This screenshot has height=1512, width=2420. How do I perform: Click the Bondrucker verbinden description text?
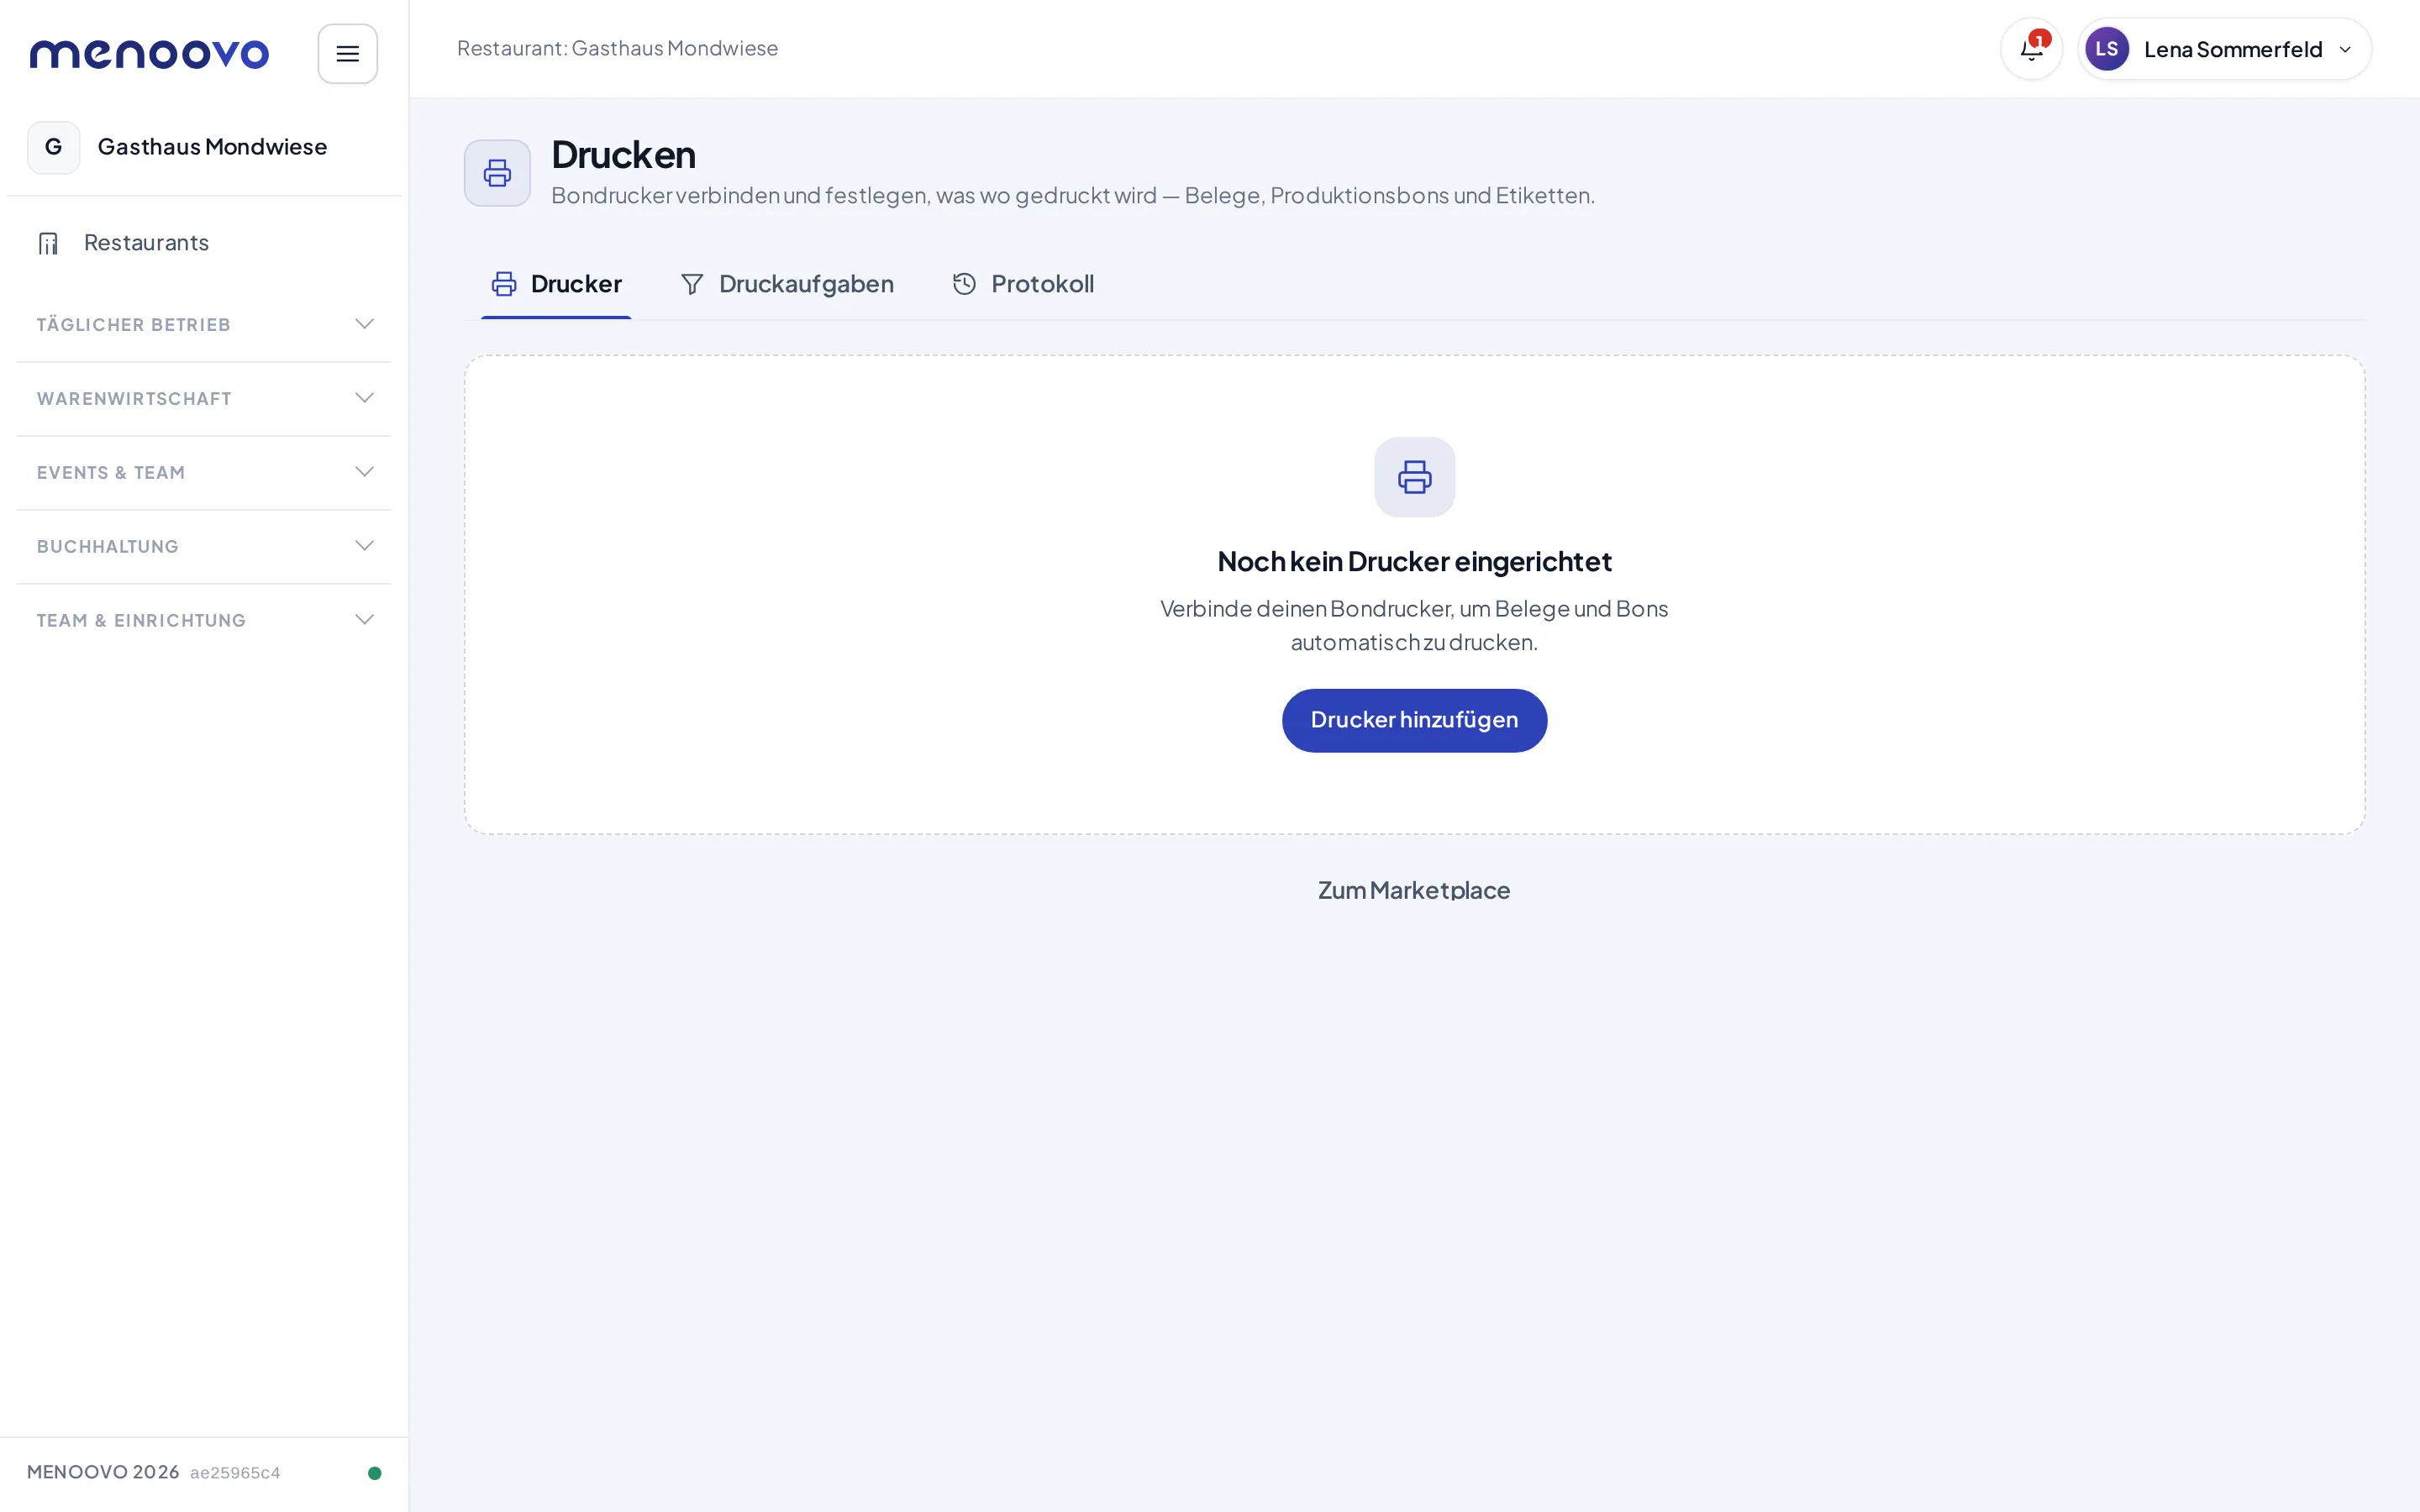pyautogui.click(x=1072, y=195)
